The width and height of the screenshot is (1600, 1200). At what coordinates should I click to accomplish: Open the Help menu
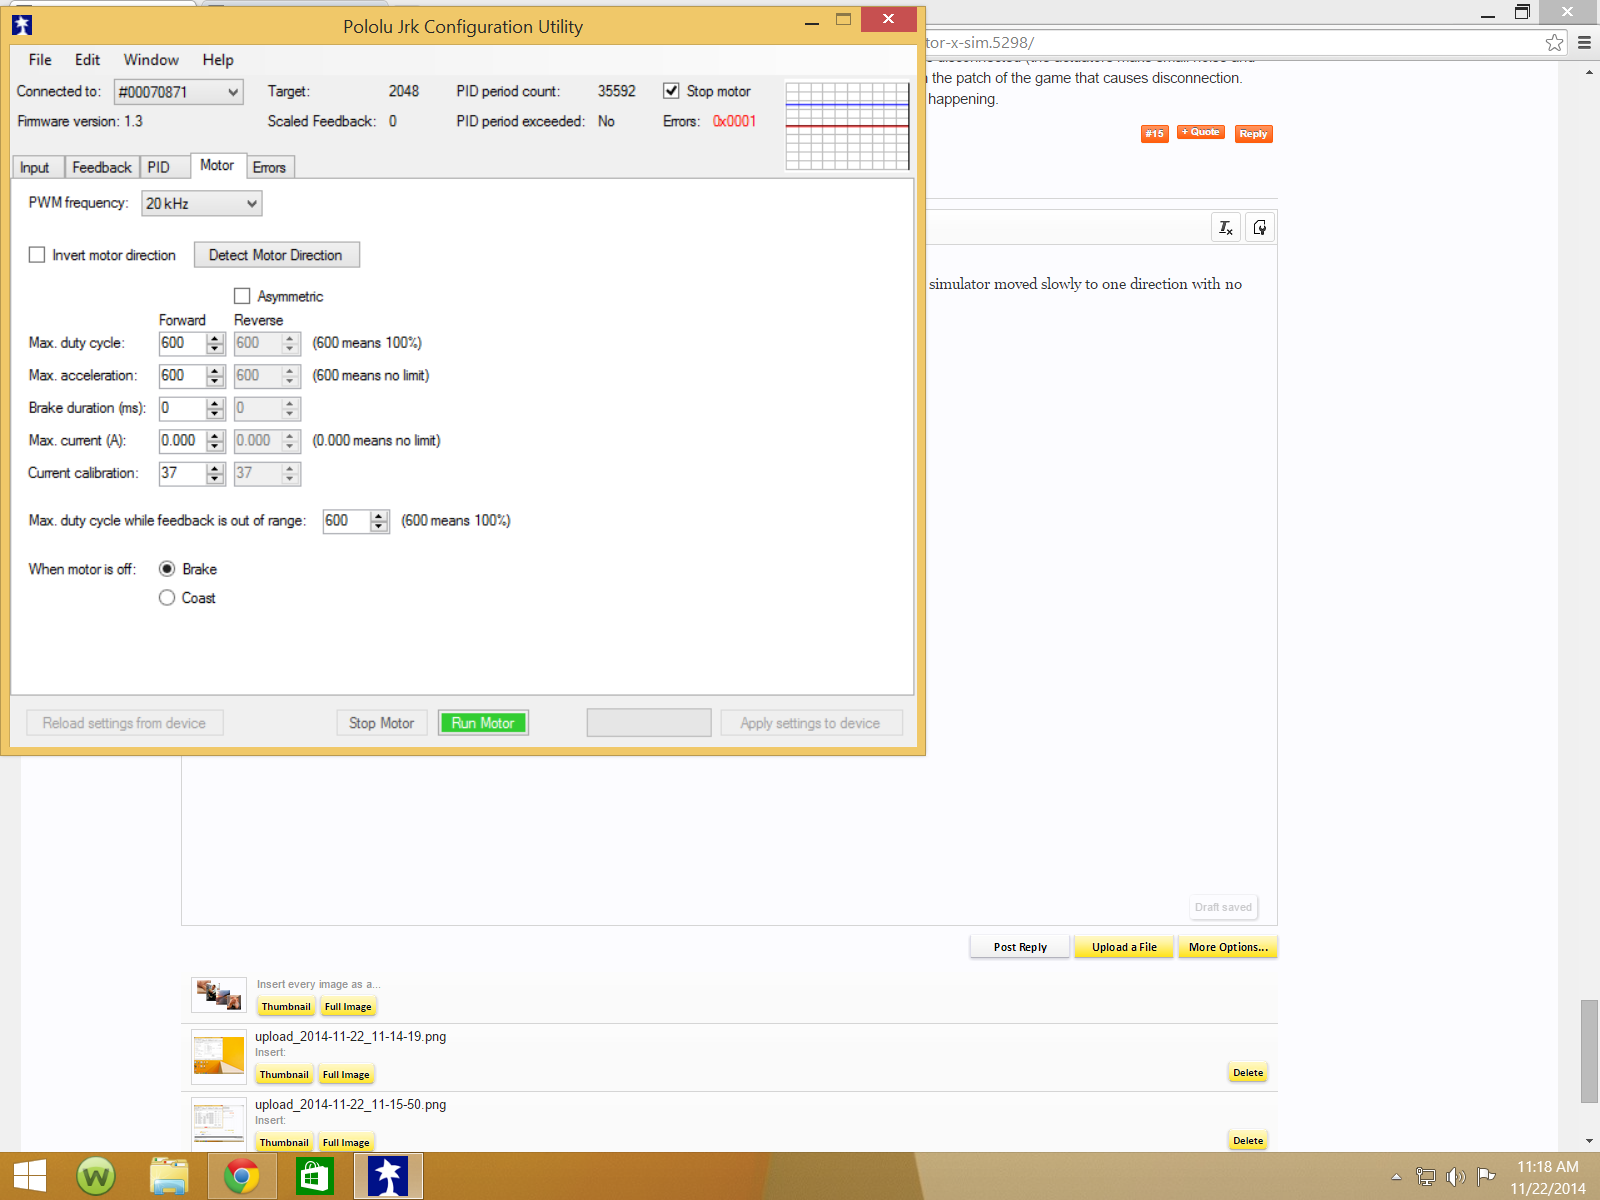pos(217,60)
